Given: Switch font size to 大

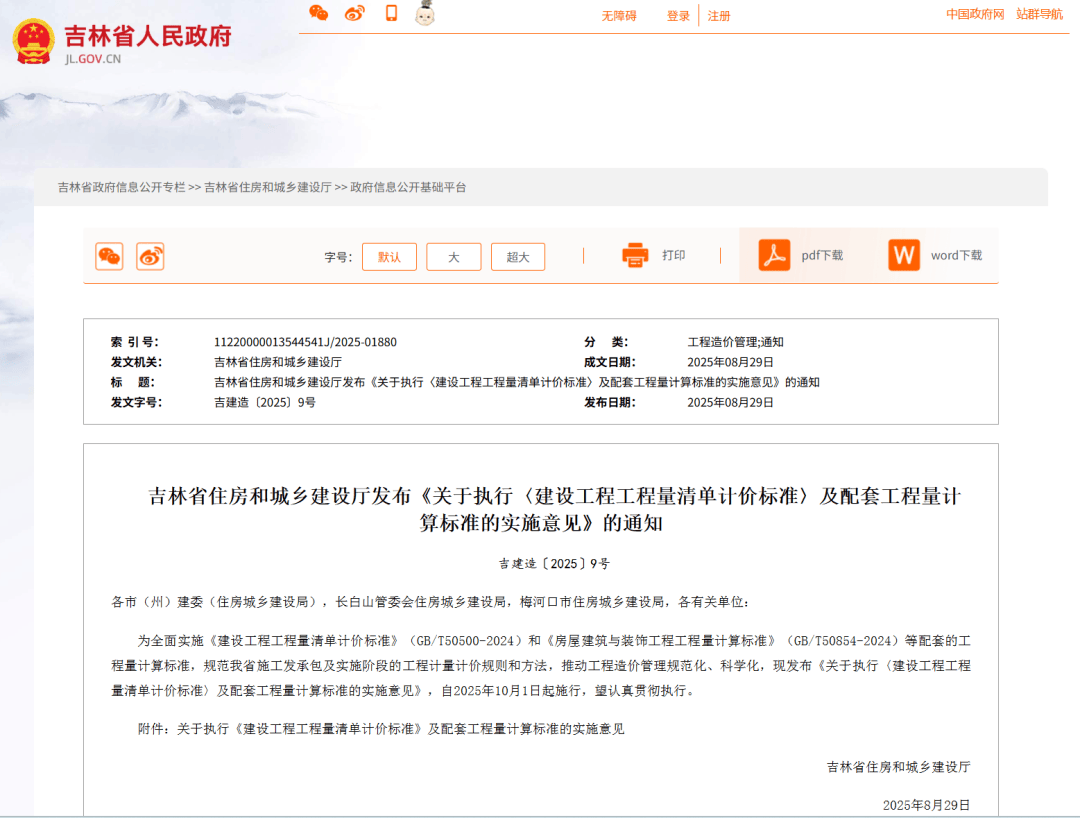Looking at the screenshot, I should 453,257.
